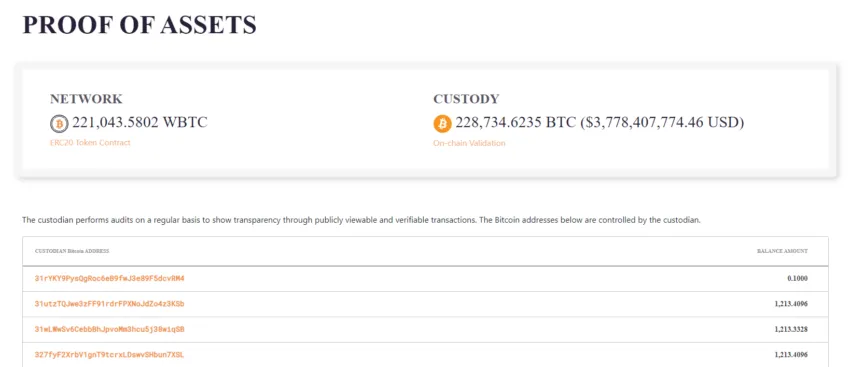
Task: Open address starting with 31rYKY9Pys
Action: tap(110, 279)
